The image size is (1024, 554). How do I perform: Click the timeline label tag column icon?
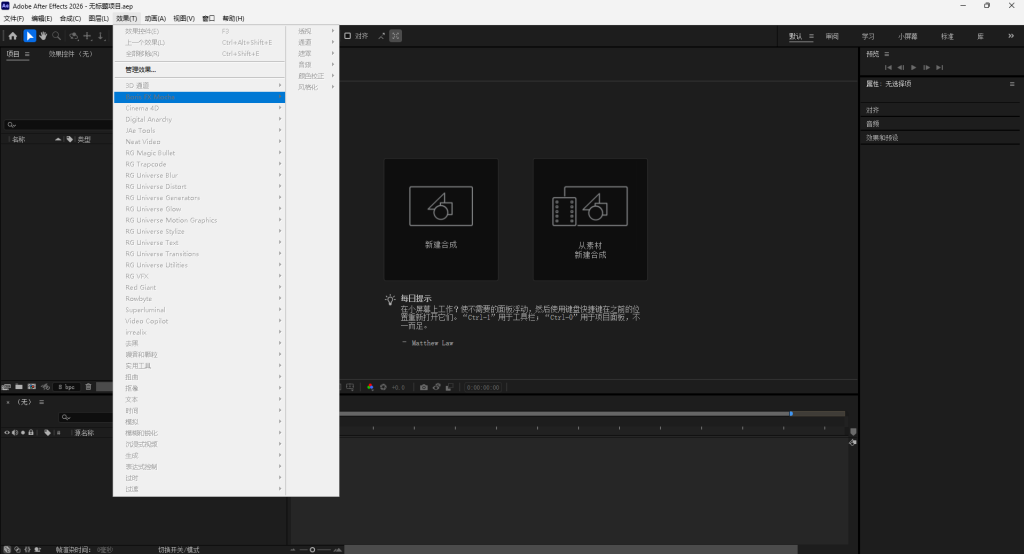(x=47, y=432)
